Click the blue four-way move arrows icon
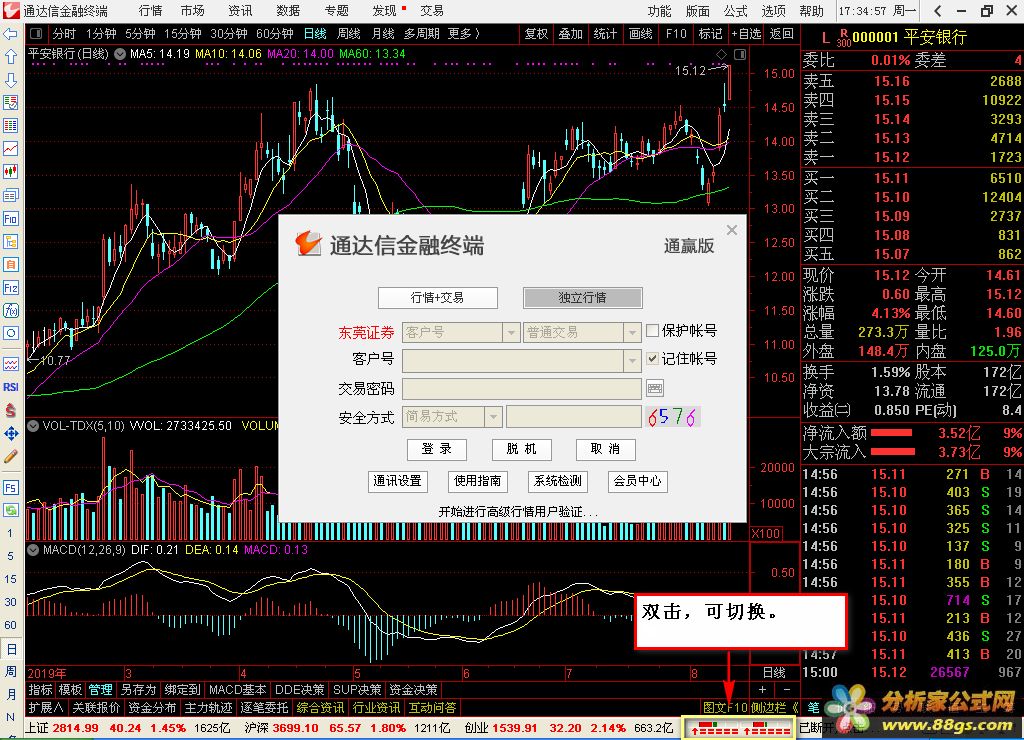This screenshot has width=1024, height=740. (10, 433)
